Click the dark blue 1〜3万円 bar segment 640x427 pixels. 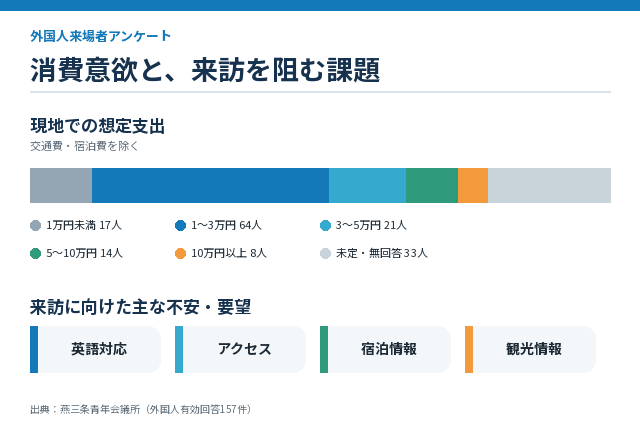click(x=211, y=185)
